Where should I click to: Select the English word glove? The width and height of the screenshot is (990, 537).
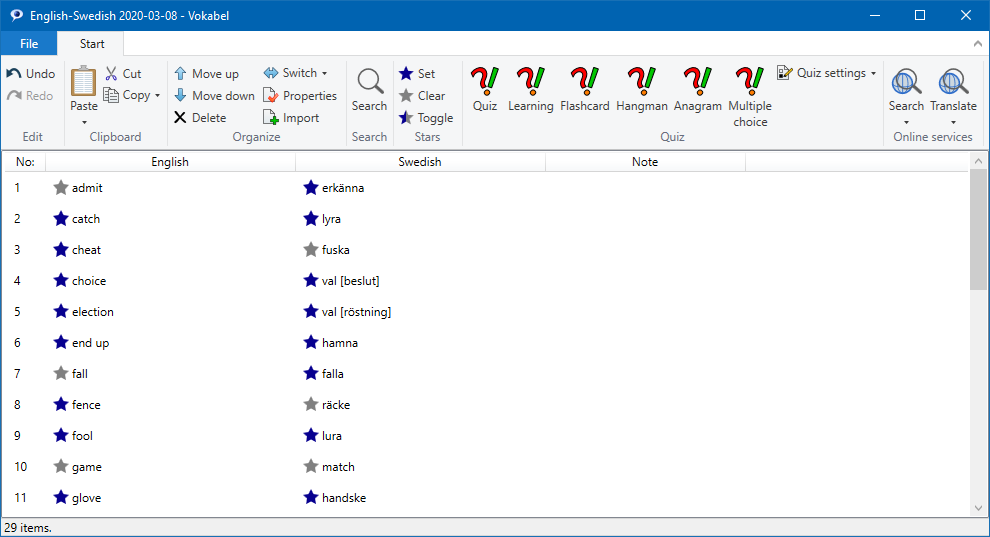click(x=86, y=497)
